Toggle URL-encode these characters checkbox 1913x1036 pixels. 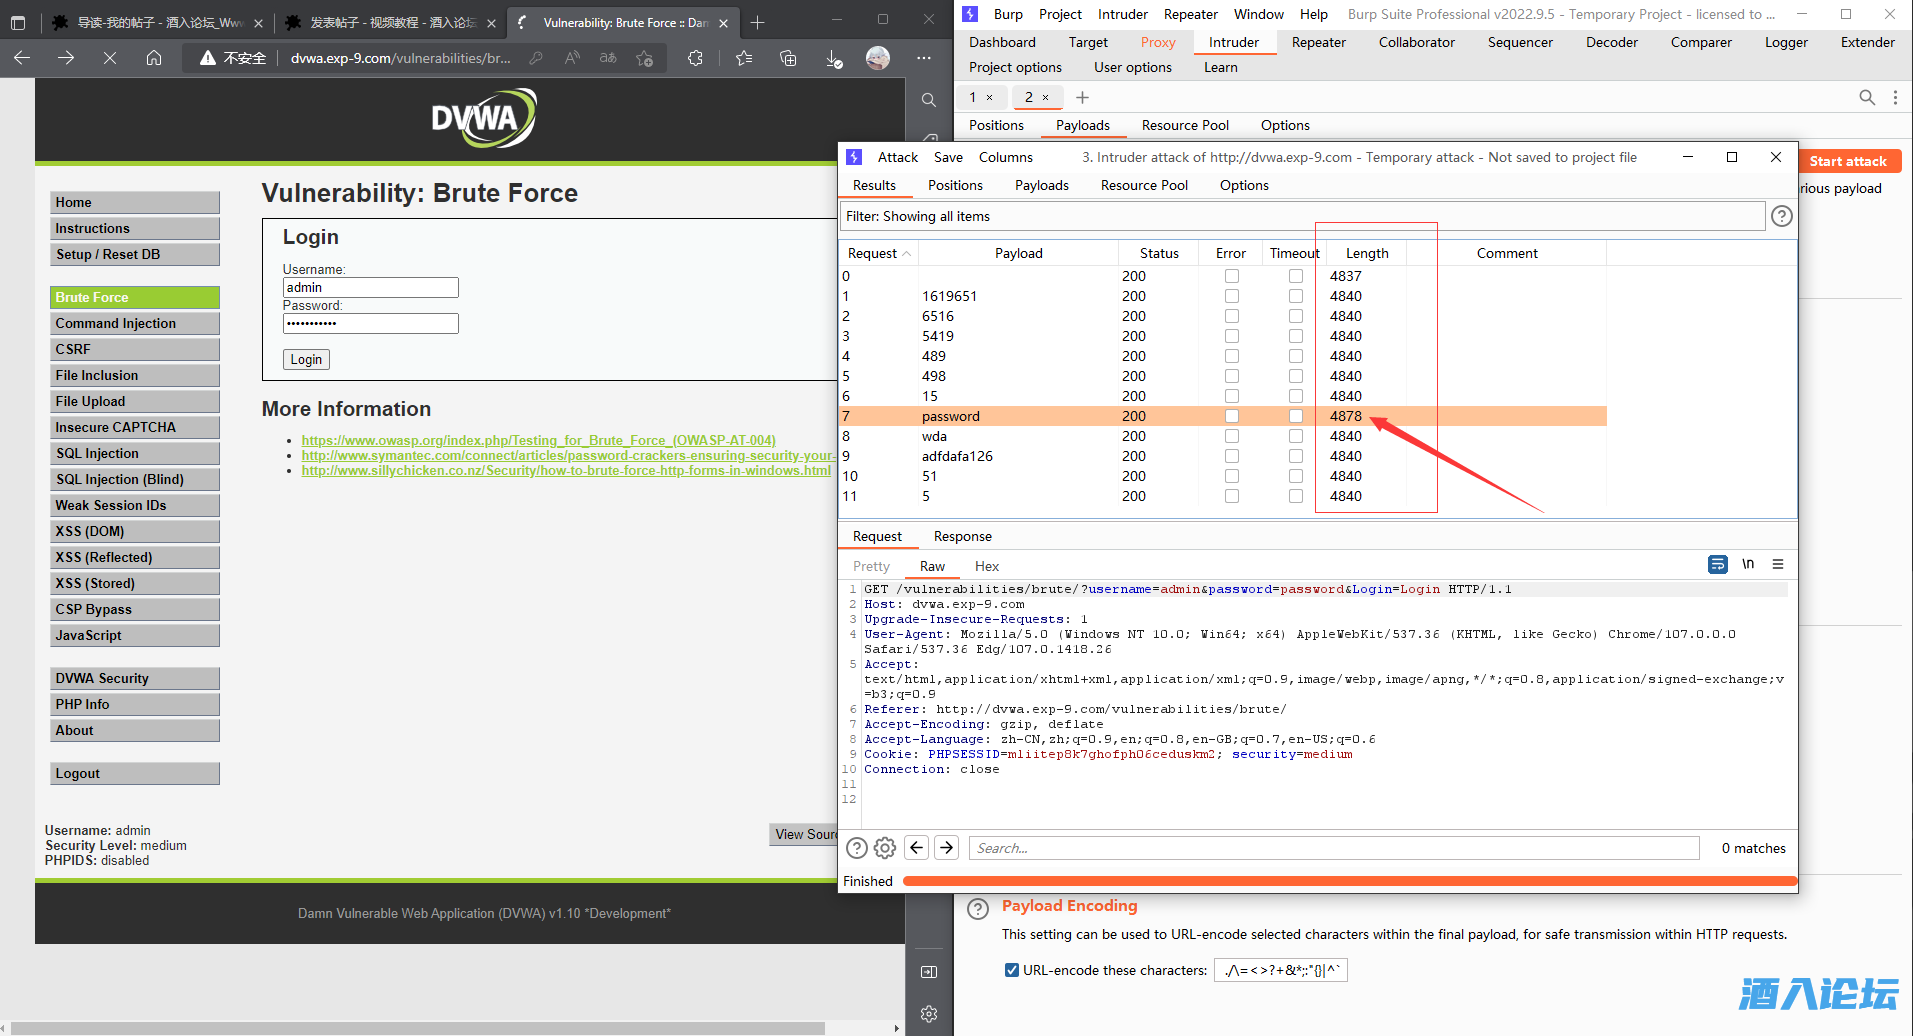pyautogui.click(x=1011, y=970)
